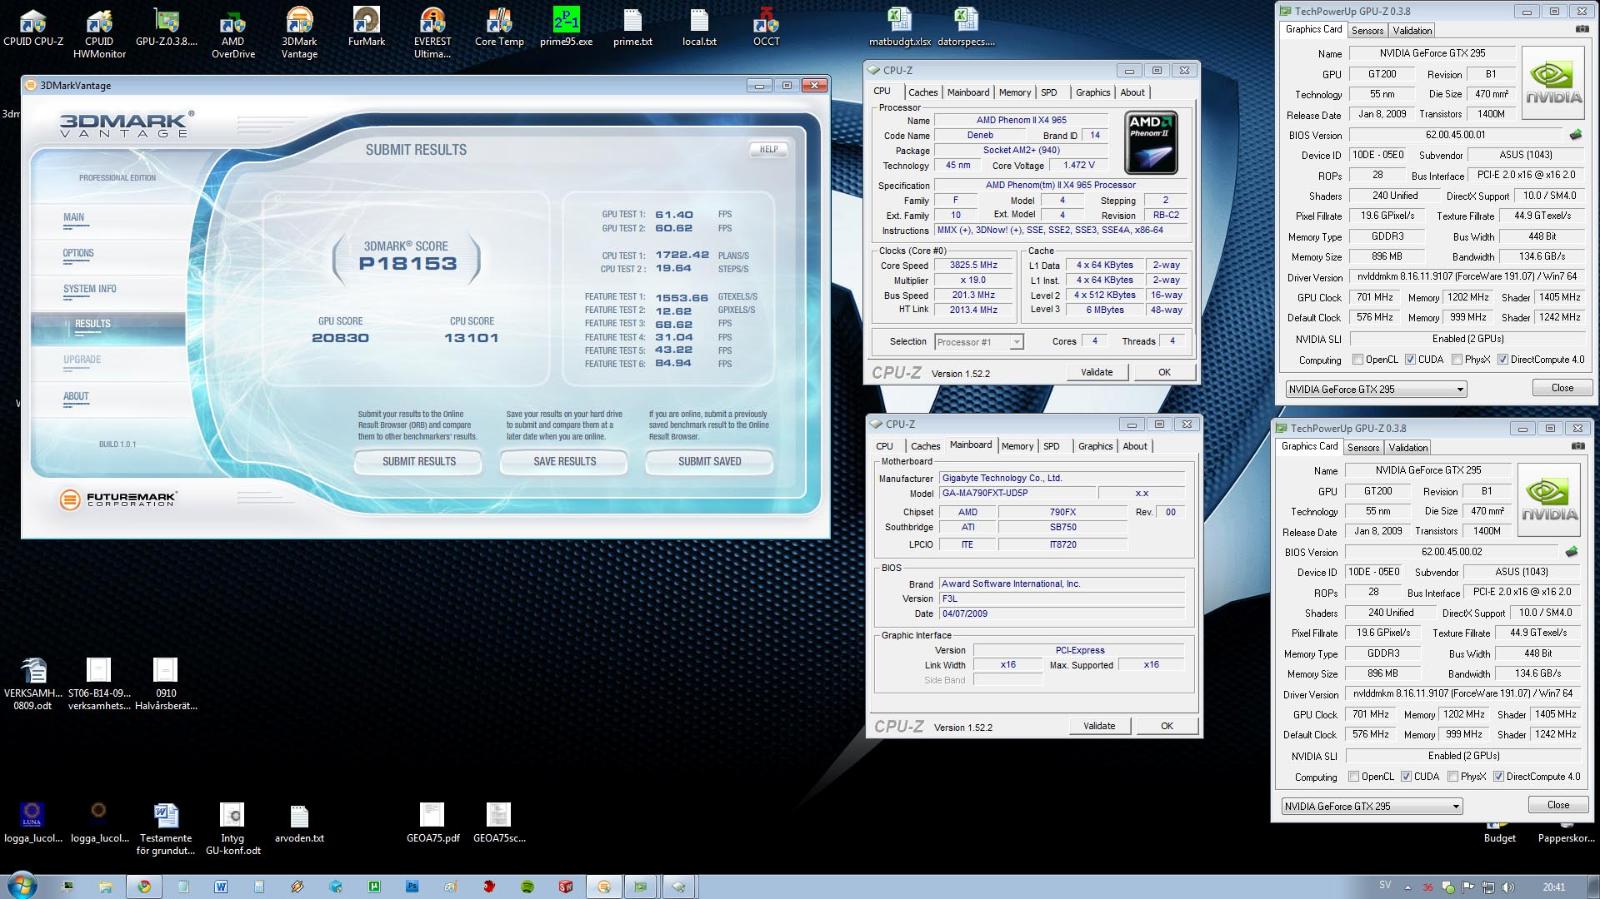Screen dimensions: 1600x899
Task: Select MAIN in 3DMark Vantage sidebar
Action: [x=74, y=217]
